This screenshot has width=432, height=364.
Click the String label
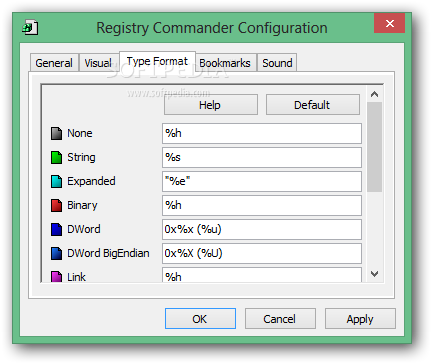[x=81, y=157]
